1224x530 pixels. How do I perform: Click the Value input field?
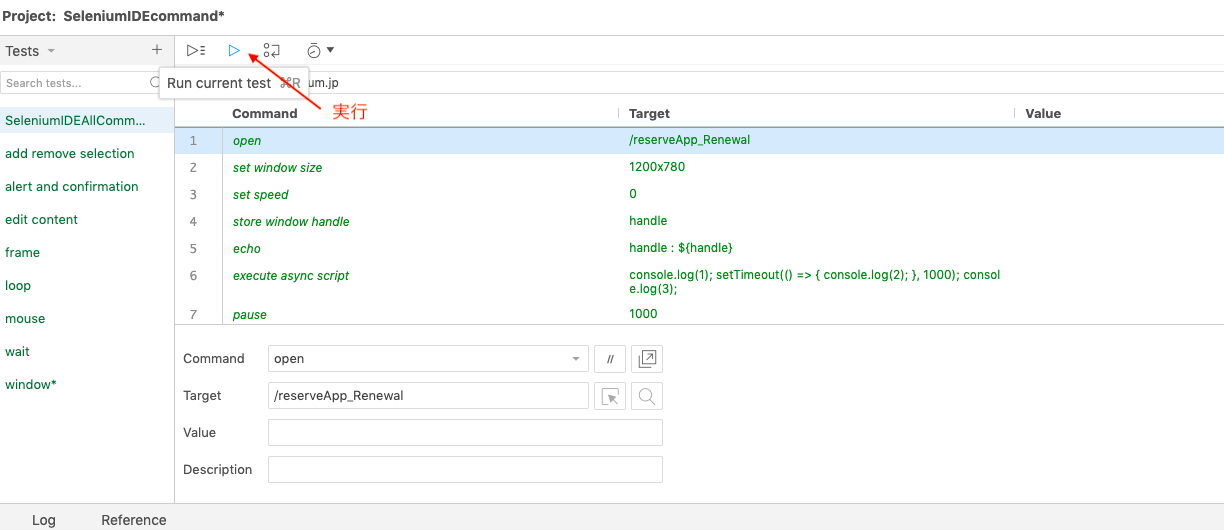pyautogui.click(x=465, y=433)
